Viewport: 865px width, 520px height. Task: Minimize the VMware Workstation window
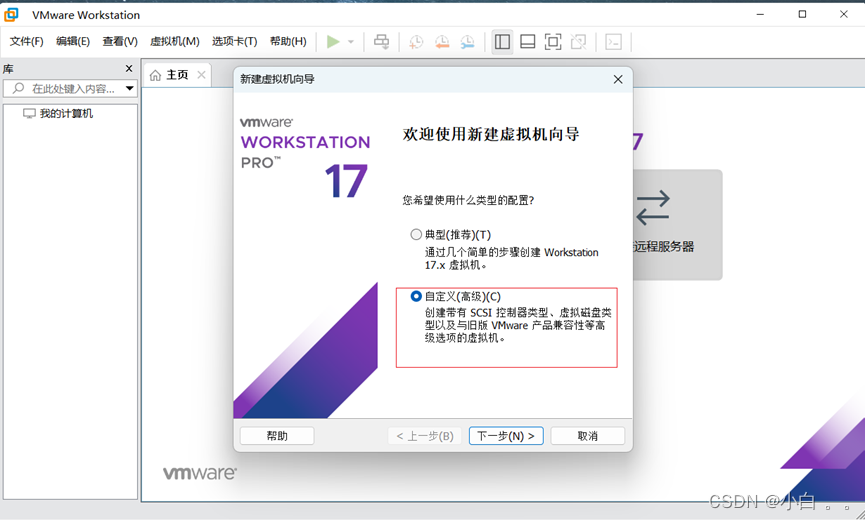pyautogui.click(x=761, y=15)
